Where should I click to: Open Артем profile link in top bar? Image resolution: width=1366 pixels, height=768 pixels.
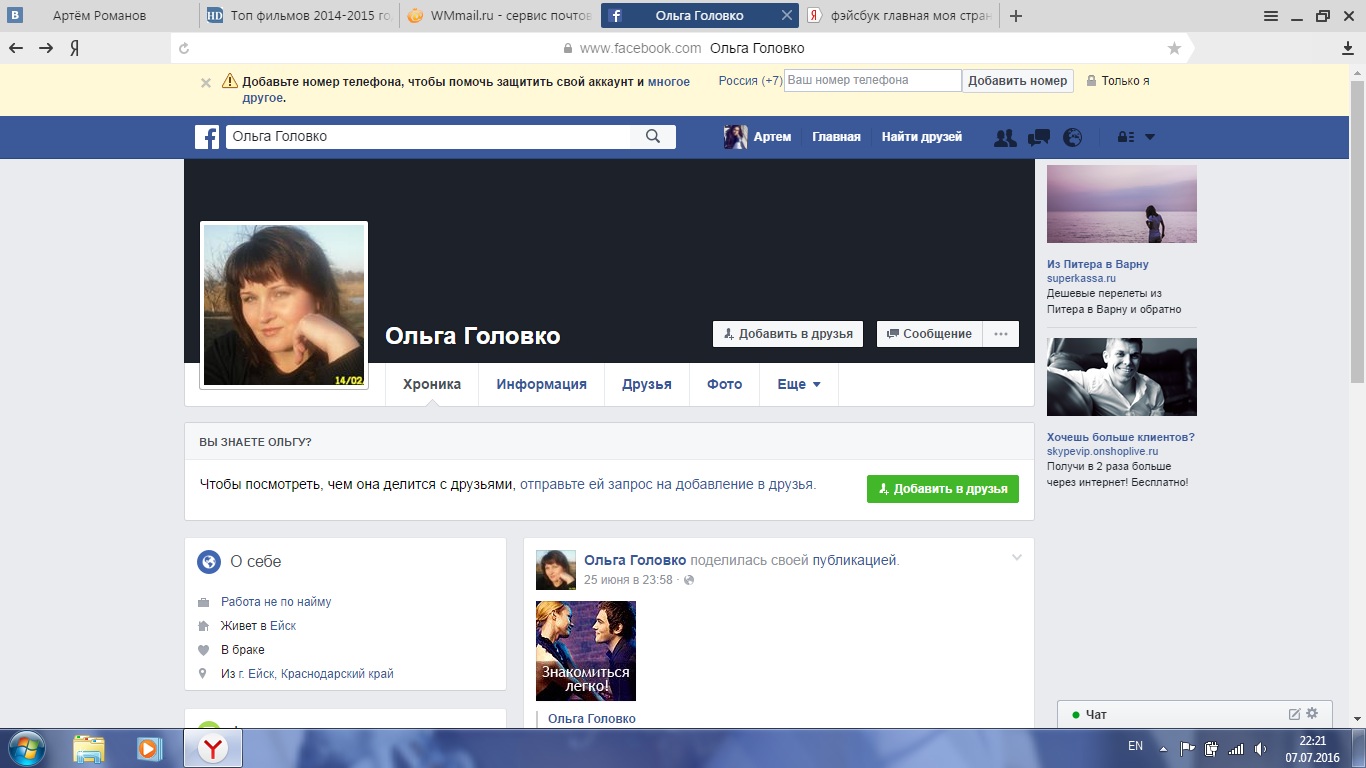(x=758, y=137)
